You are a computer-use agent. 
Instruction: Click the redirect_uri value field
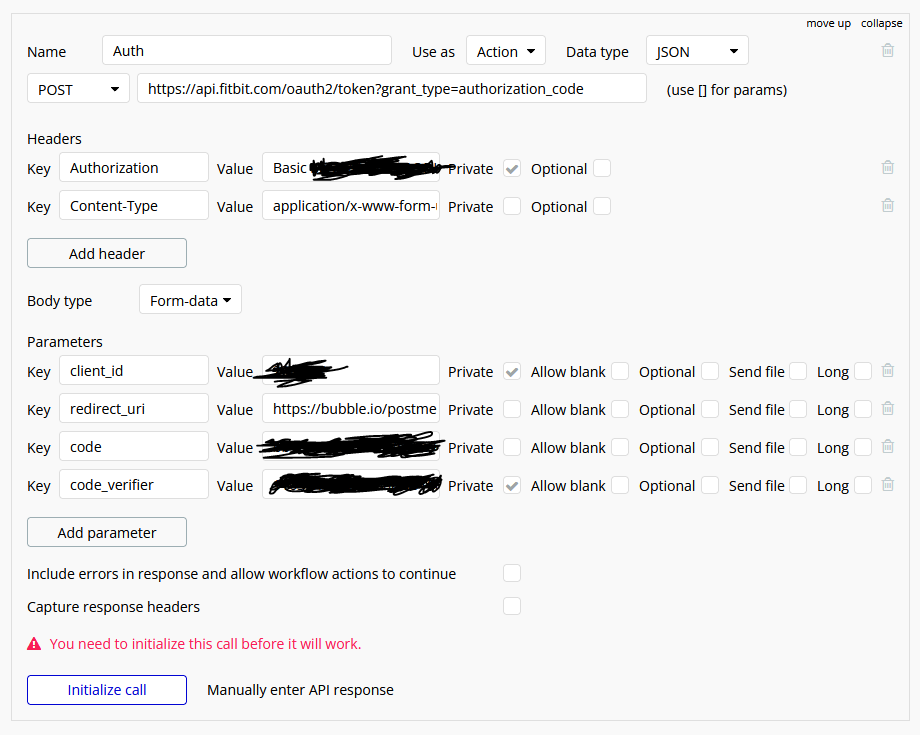click(x=351, y=408)
